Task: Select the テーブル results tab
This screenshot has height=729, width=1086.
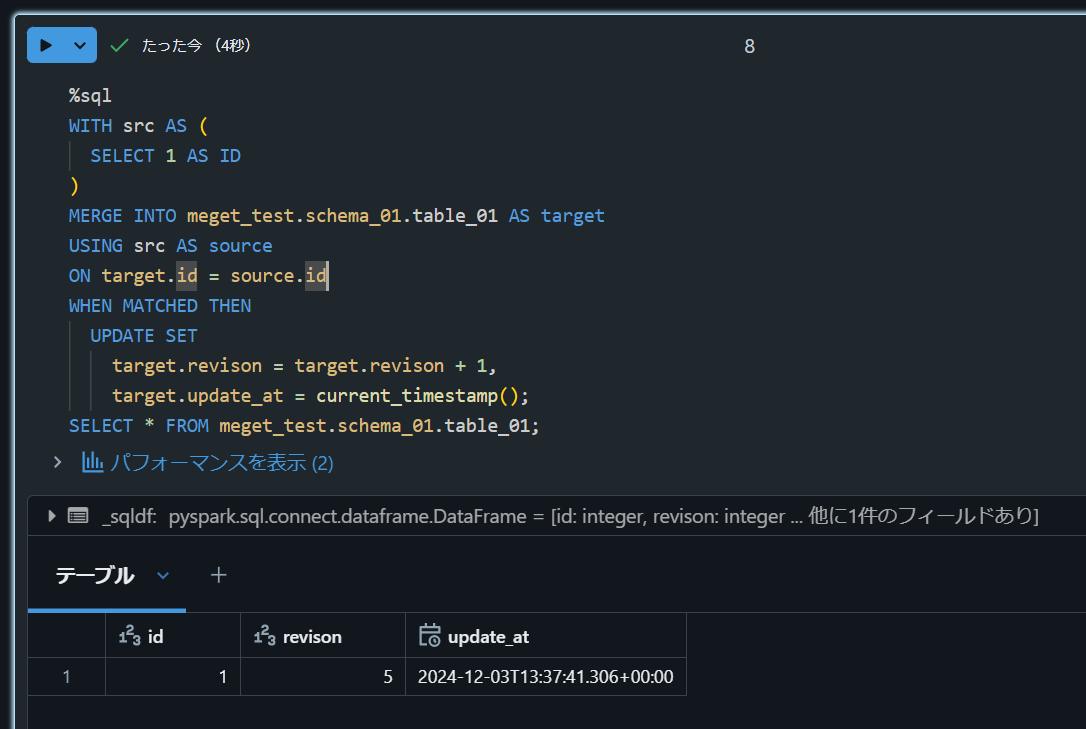Action: coord(95,575)
